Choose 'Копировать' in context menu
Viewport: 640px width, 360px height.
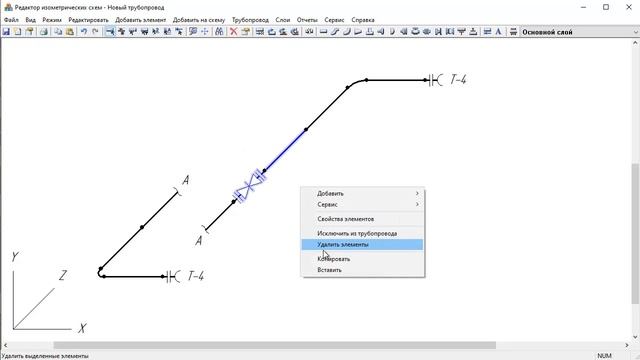(362, 259)
